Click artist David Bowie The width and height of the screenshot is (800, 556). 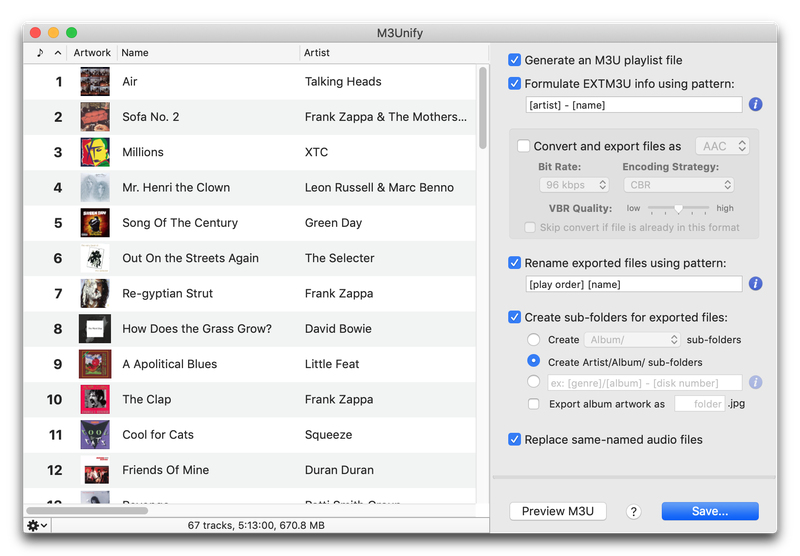[338, 328]
